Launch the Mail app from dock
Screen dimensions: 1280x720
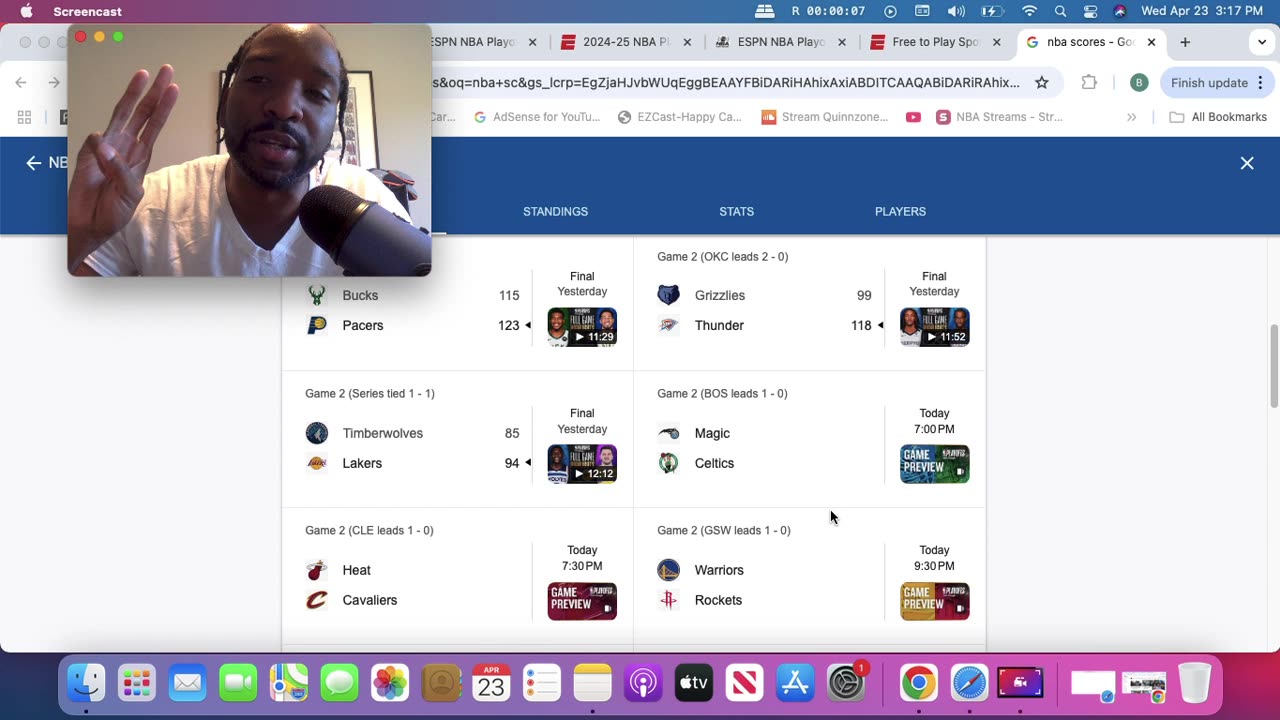tap(187, 684)
